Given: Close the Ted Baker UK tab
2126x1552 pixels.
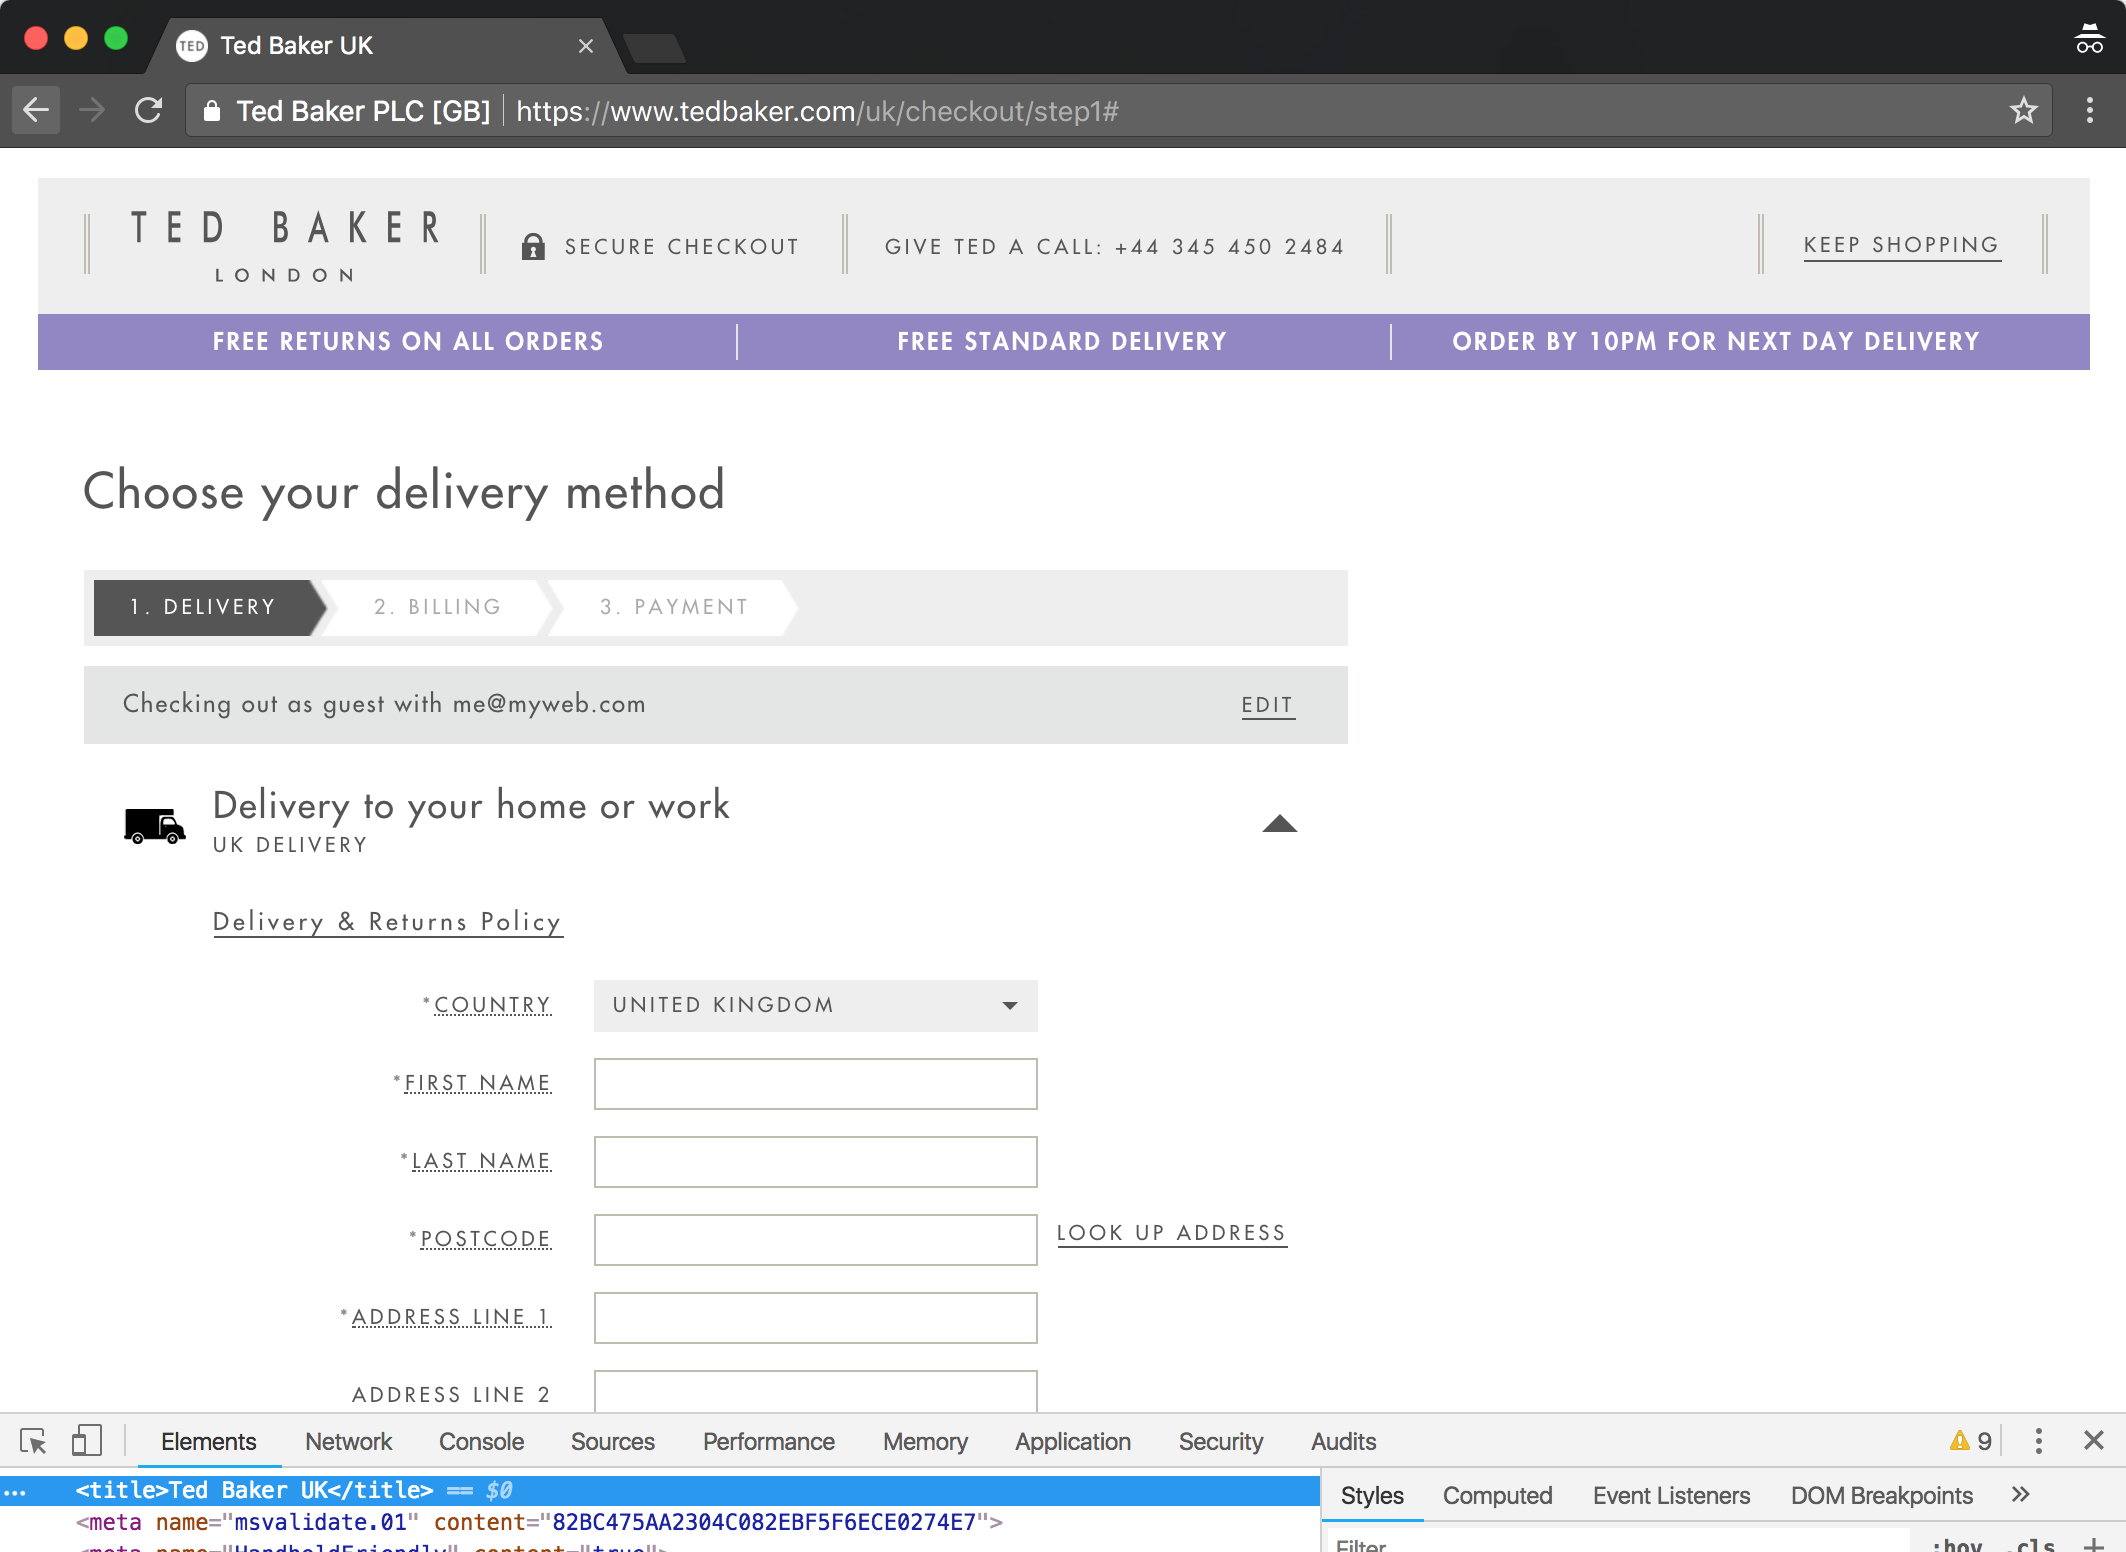Looking at the screenshot, I should point(586,46).
